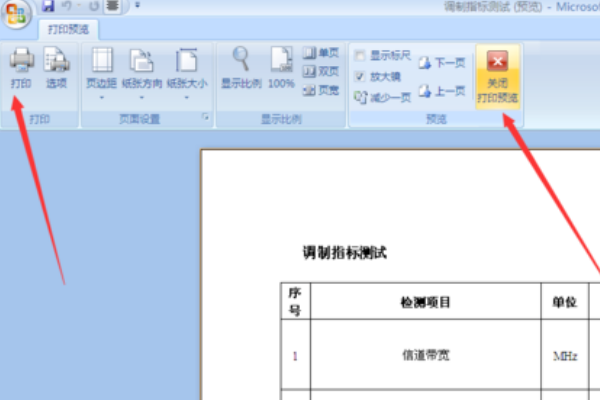Screen dimensions: 600x400
Task: Toggle the 放大镜 magnifier checkbox
Action: point(360,77)
